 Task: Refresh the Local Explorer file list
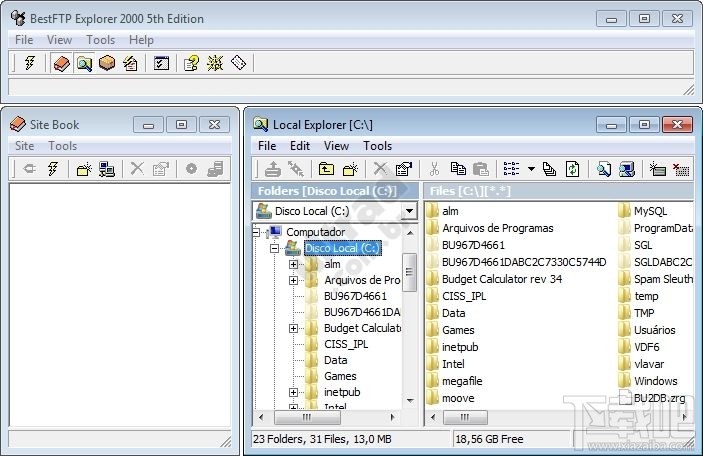coord(573,169)
